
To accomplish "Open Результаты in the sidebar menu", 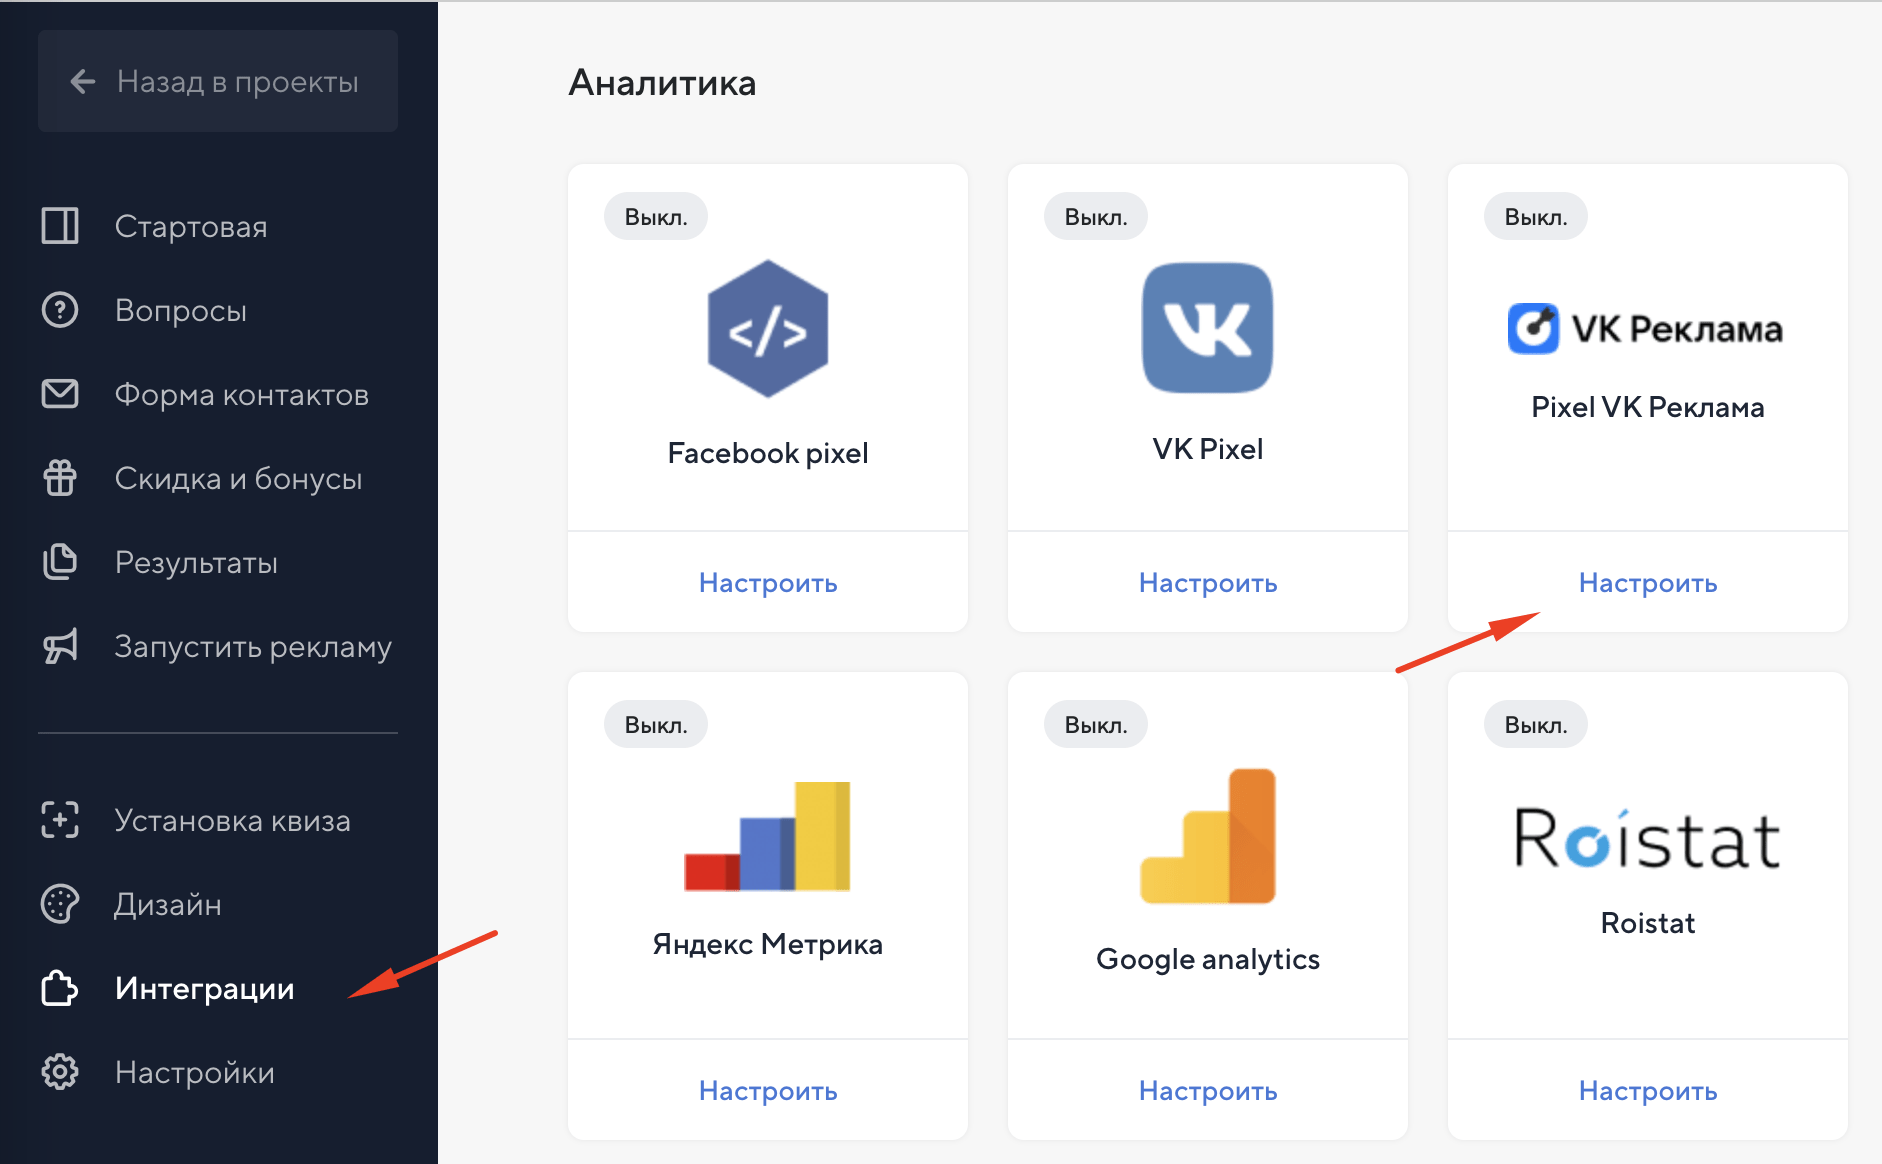I will click(196, 562).
